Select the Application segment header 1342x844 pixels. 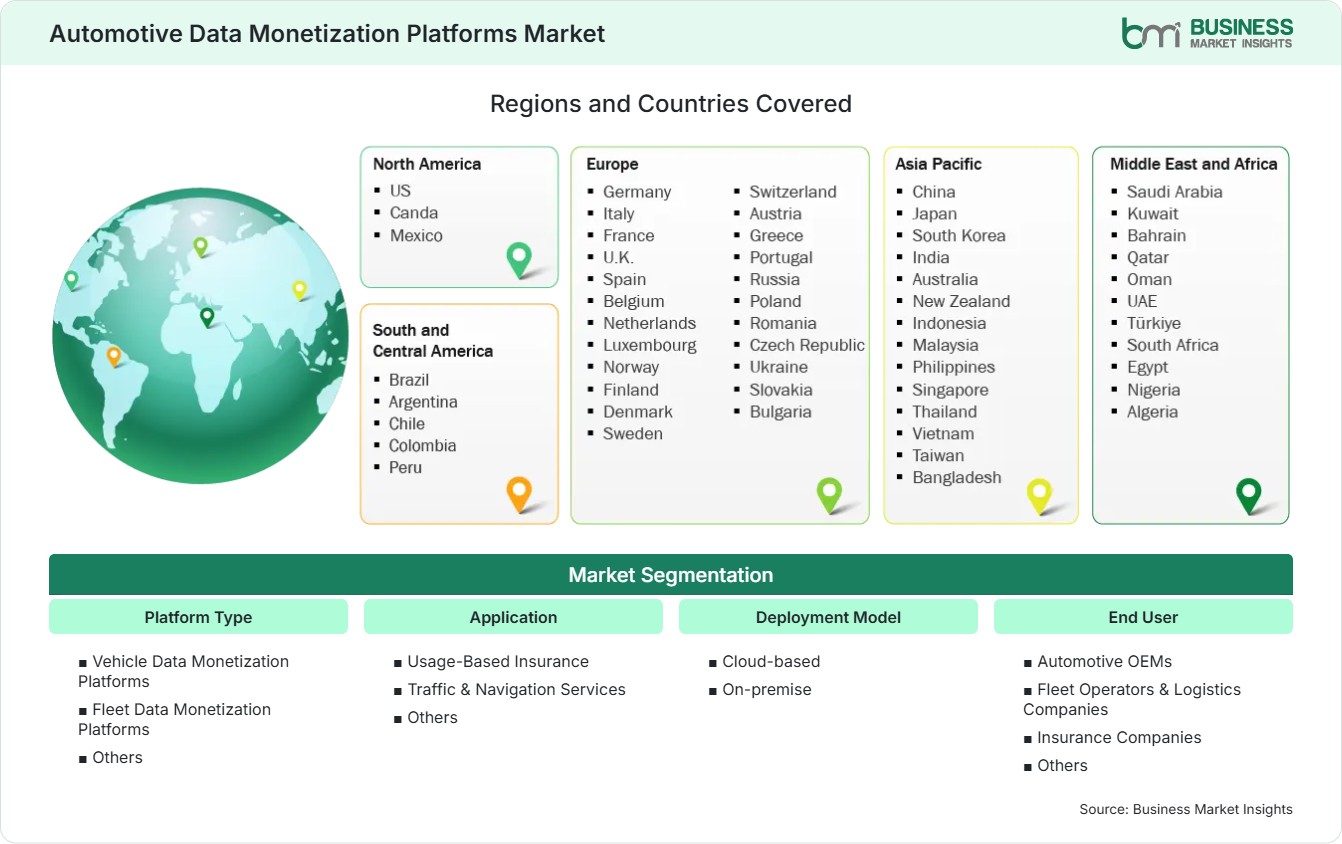click(x=513, y=617)
